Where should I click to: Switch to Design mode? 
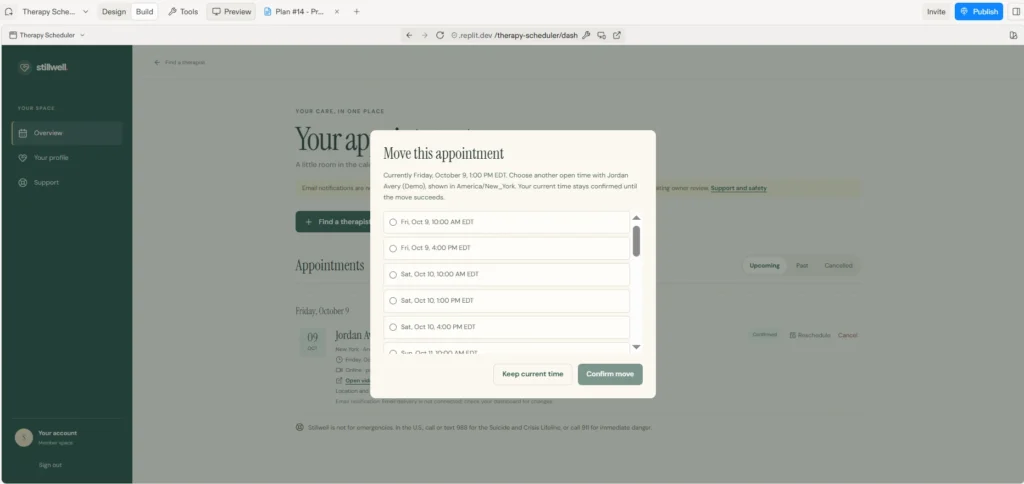pyautogui.click(x=114, y=12)
